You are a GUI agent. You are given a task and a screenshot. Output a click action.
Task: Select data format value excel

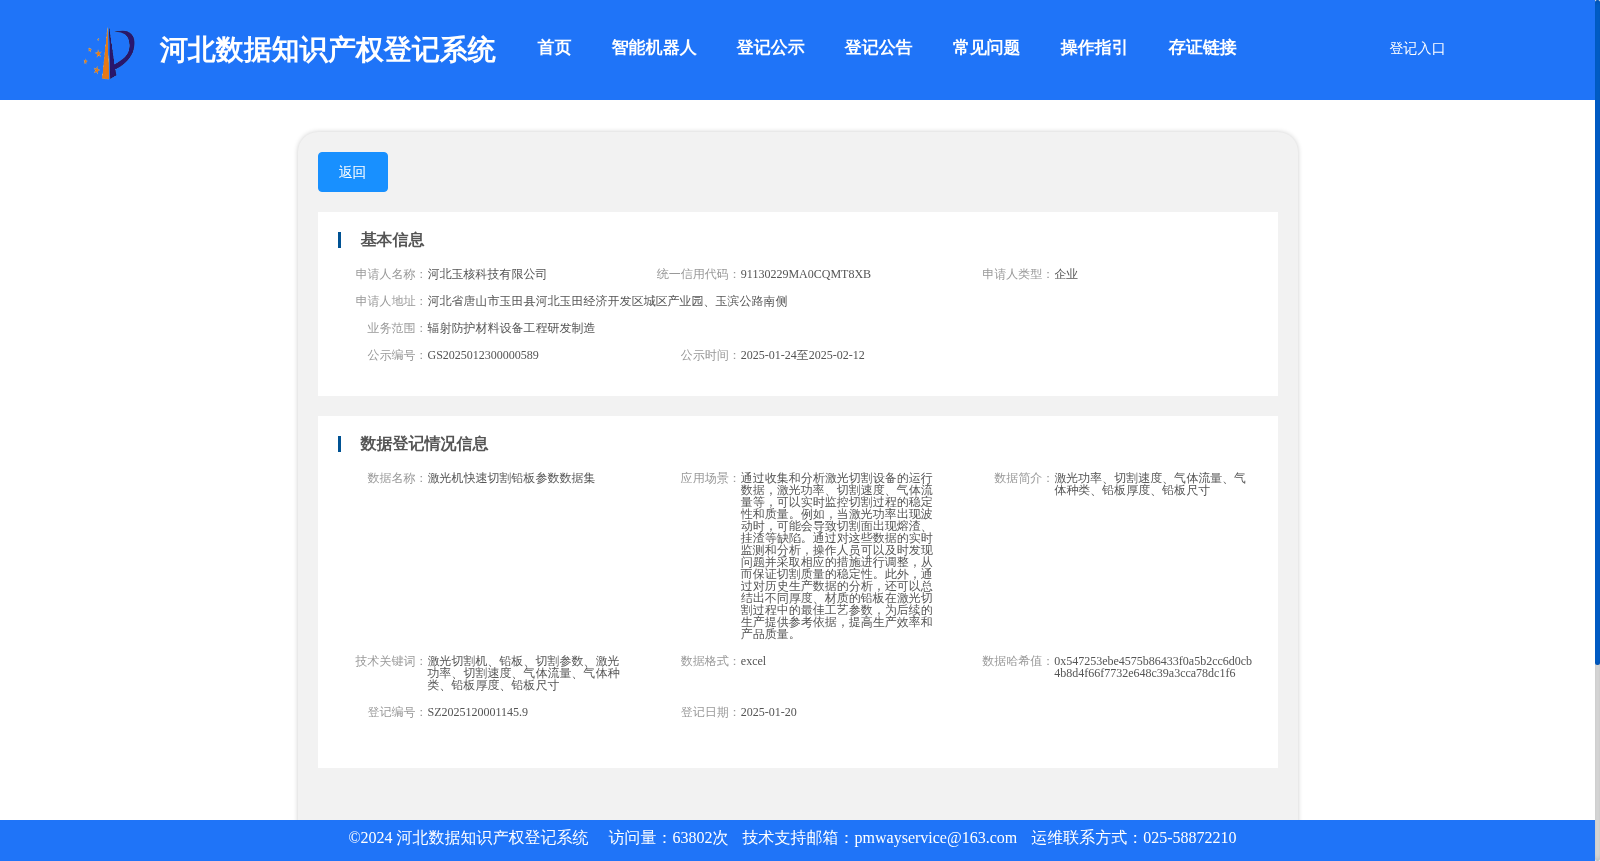pos(753,661)
